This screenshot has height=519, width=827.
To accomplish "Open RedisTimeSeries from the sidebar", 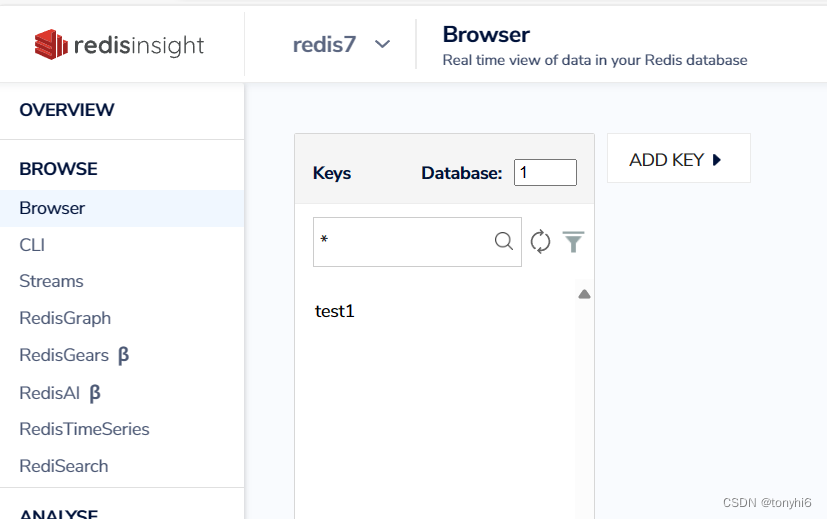I will [84, 429].
